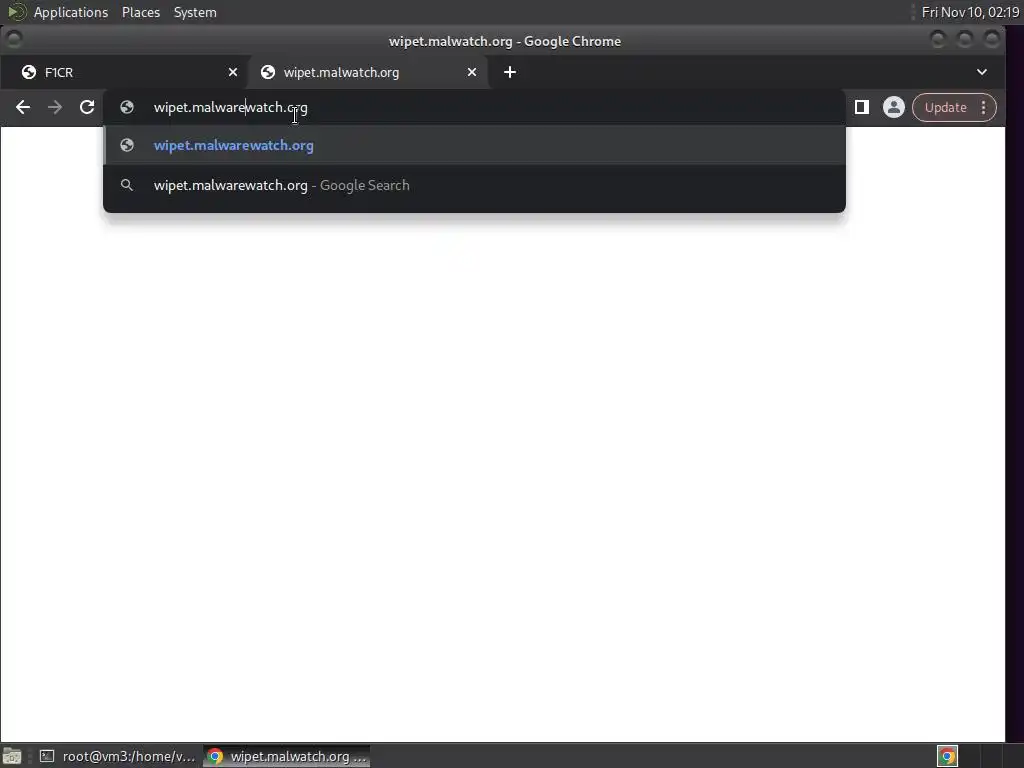
Task: Choose wipet.malwarewatch.org URL suggestion
Action: coord(474,145)
